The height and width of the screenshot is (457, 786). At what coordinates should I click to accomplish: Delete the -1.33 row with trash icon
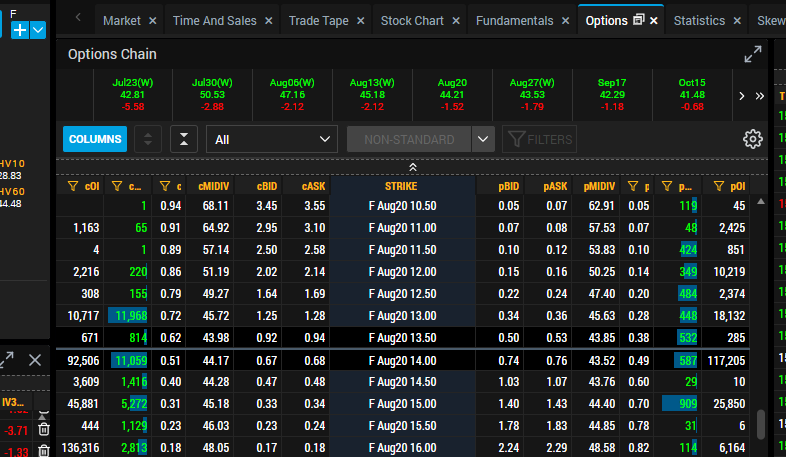(44, 451)
